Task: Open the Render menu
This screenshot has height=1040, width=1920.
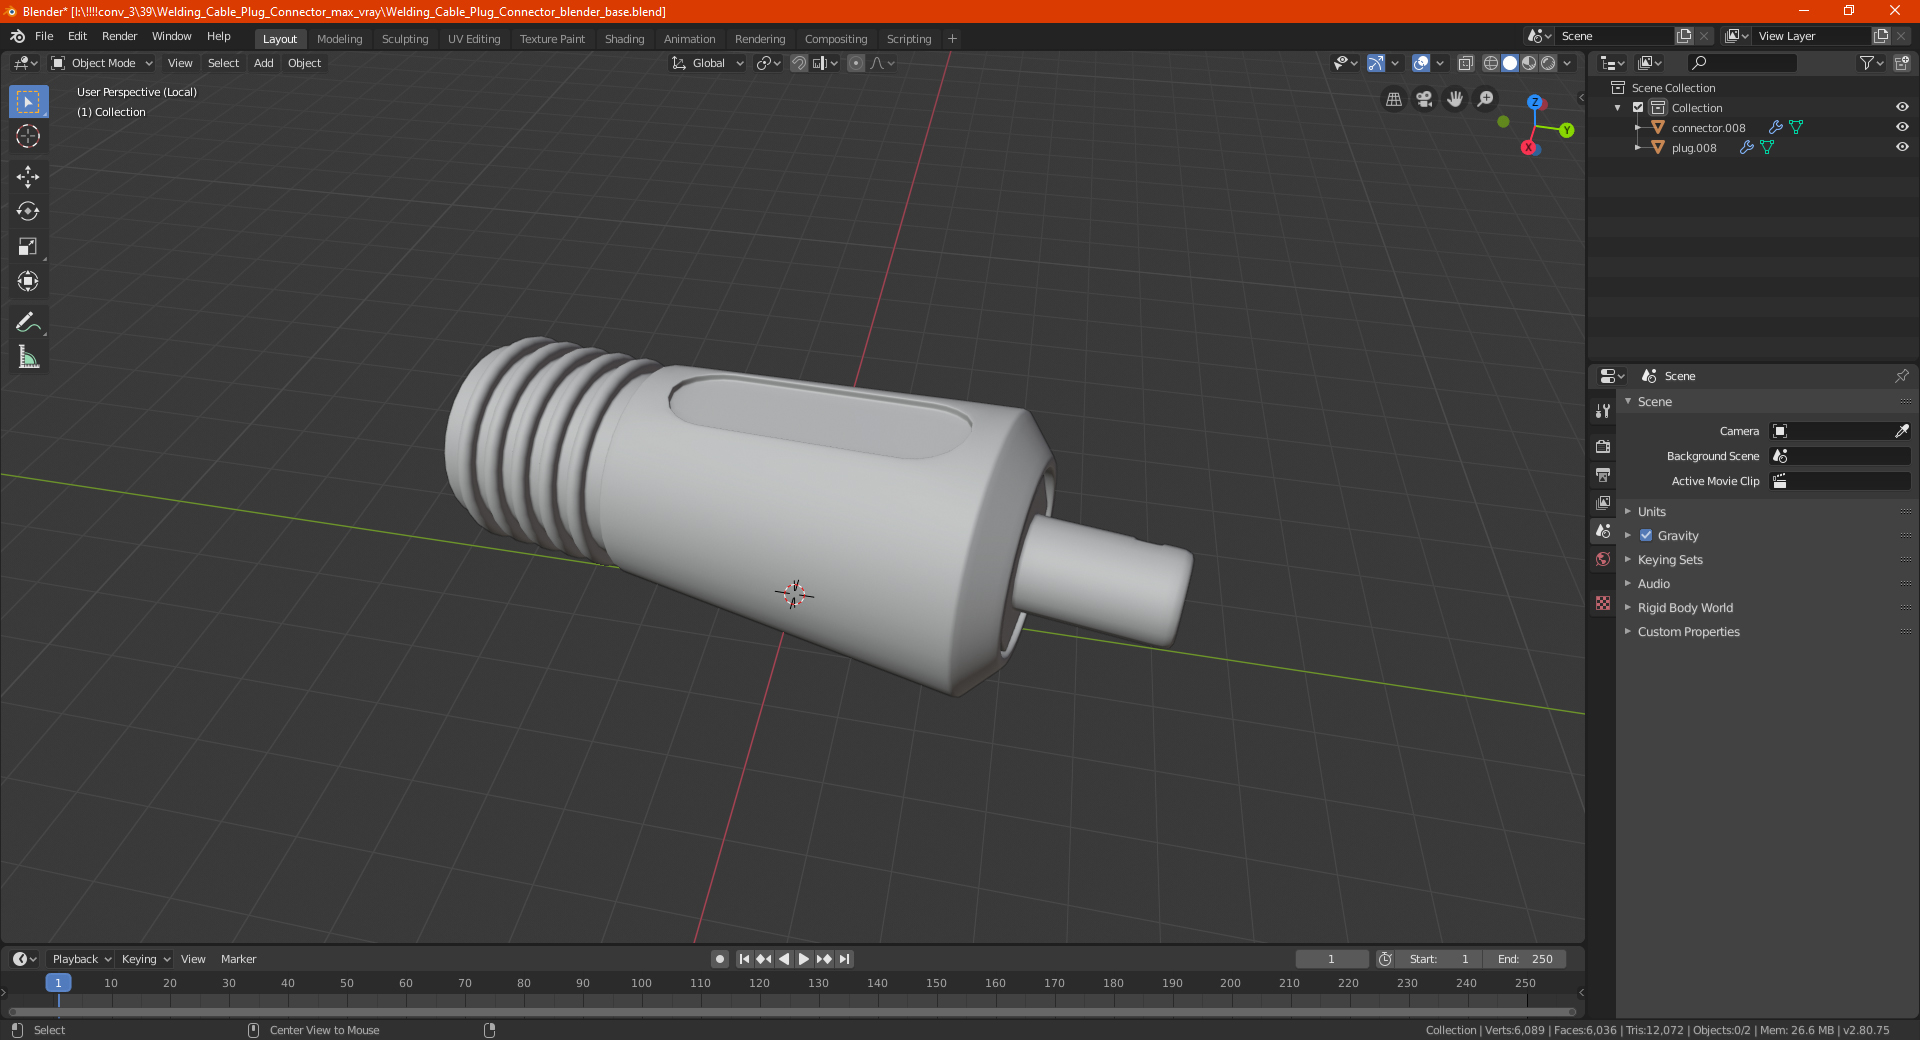Action: tap(119, 36)
